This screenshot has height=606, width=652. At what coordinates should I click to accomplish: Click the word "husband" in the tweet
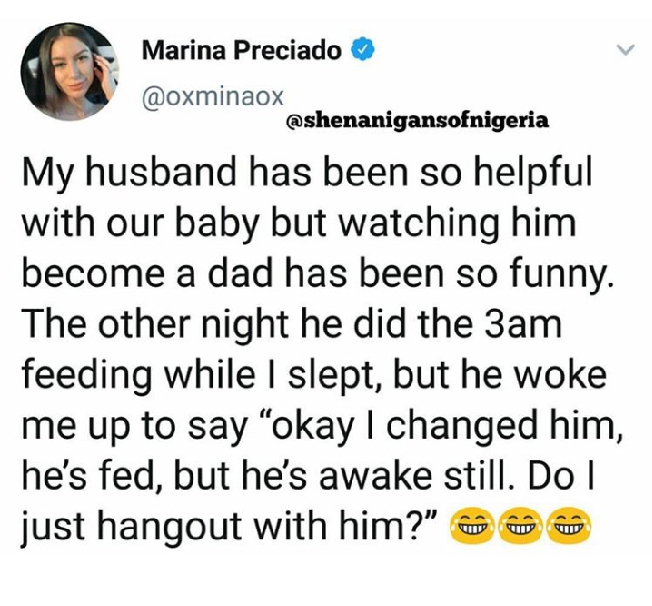(161, 173)
